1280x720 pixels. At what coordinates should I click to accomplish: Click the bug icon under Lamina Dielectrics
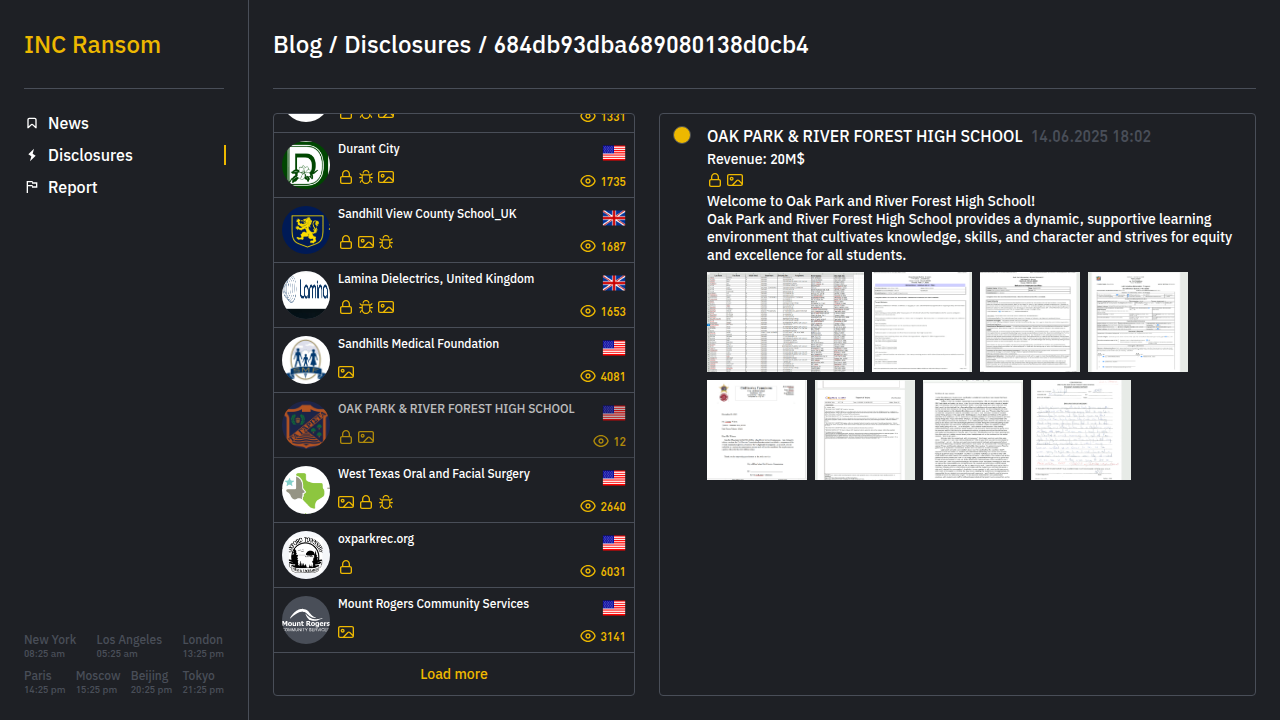pyautogui.click(x=366, y=307)
